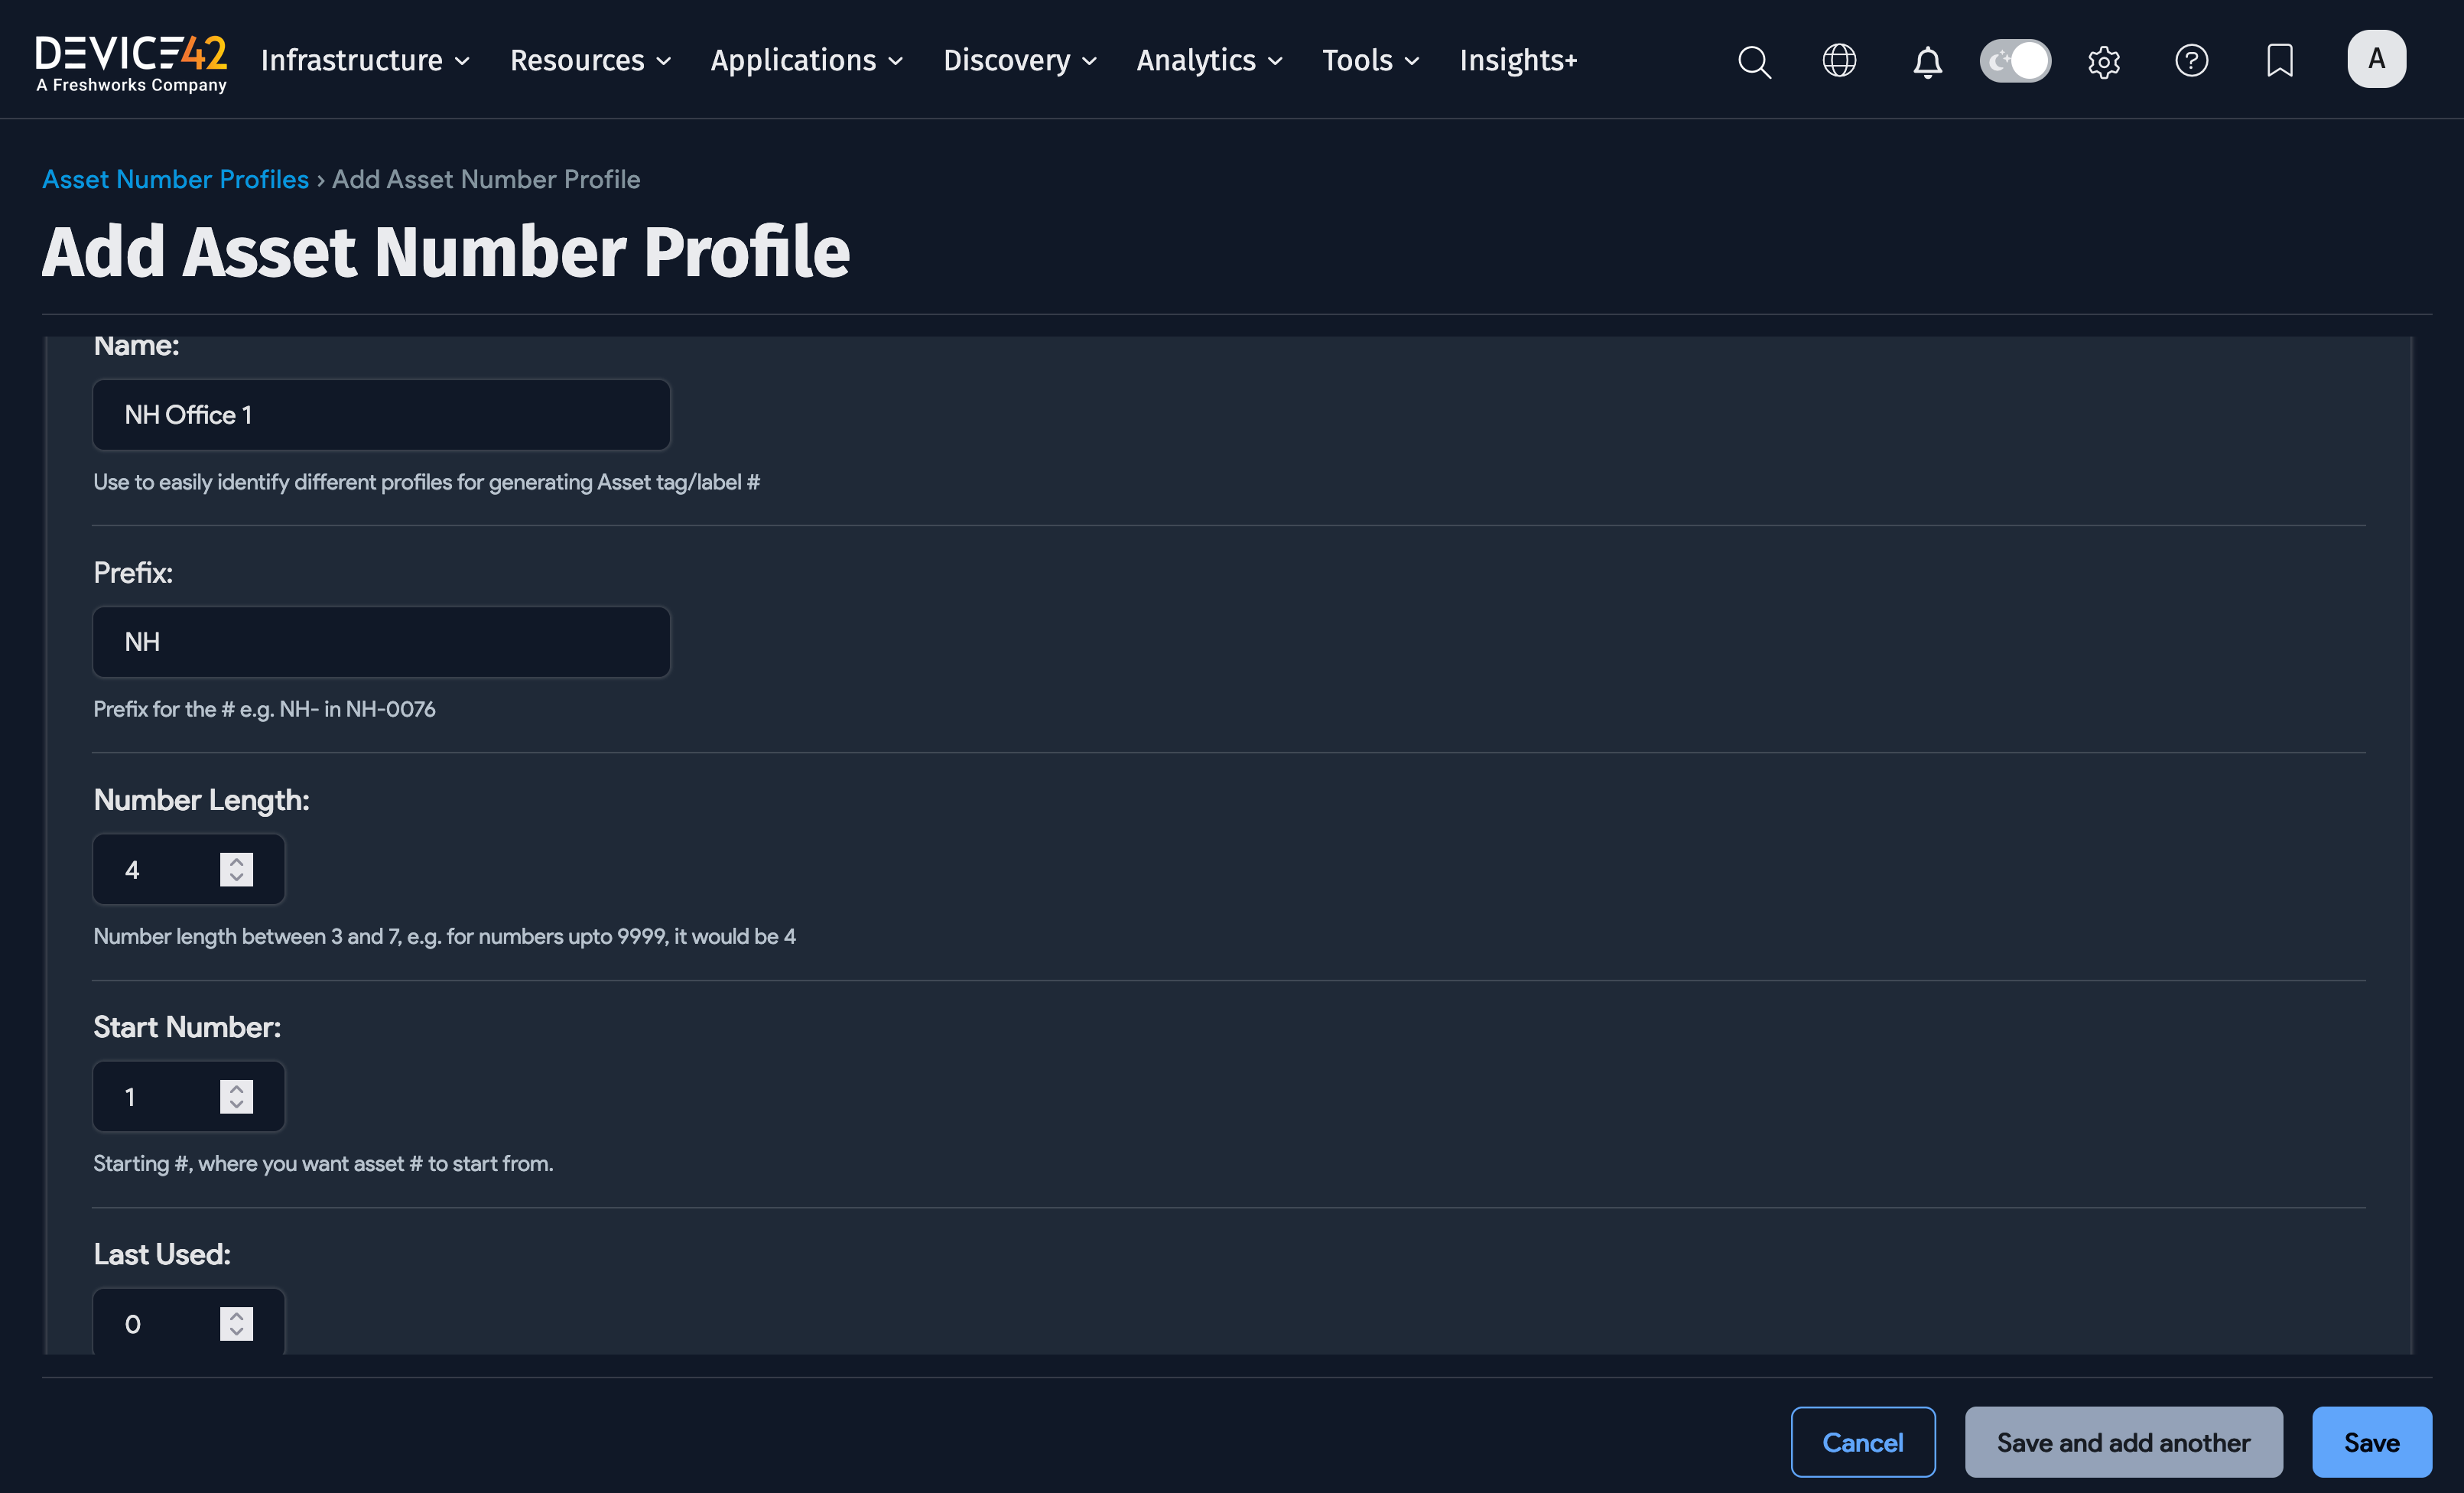Toggle the dark mode switch
This screenshot has width=2464, height=1493.
point(2014,60)
